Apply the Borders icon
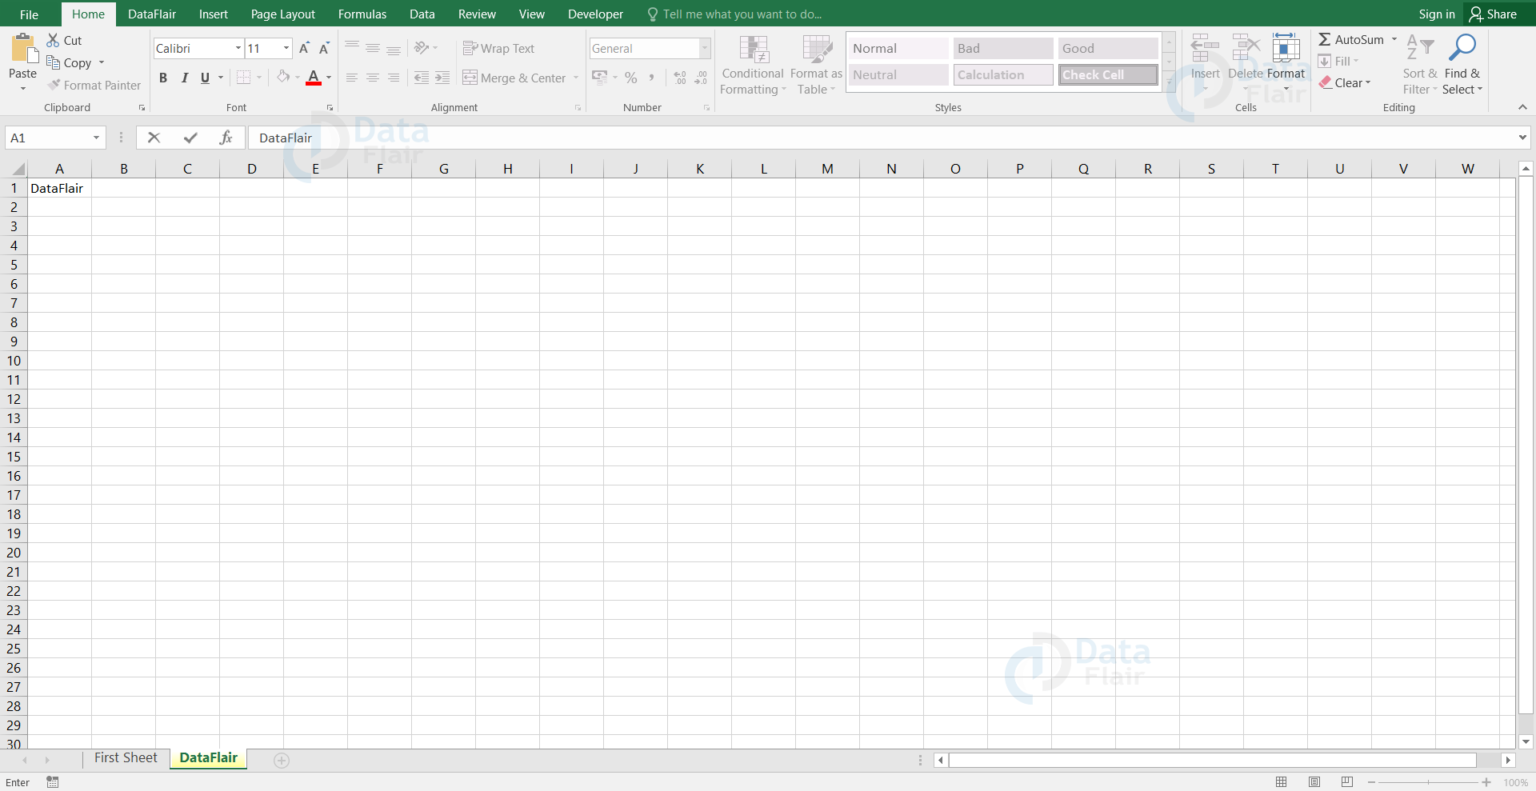Image resolution: width=1536 pixels, height=791 pixels. [x=243, y=77]
